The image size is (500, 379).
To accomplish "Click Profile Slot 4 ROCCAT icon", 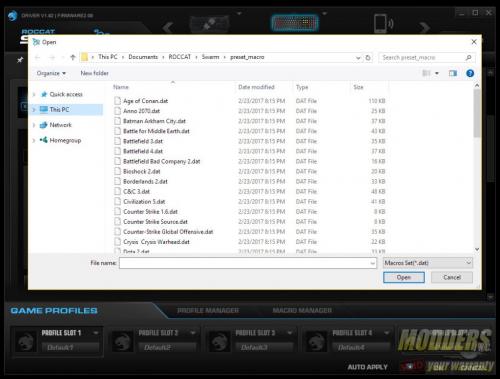I will (x=316, y=342).
